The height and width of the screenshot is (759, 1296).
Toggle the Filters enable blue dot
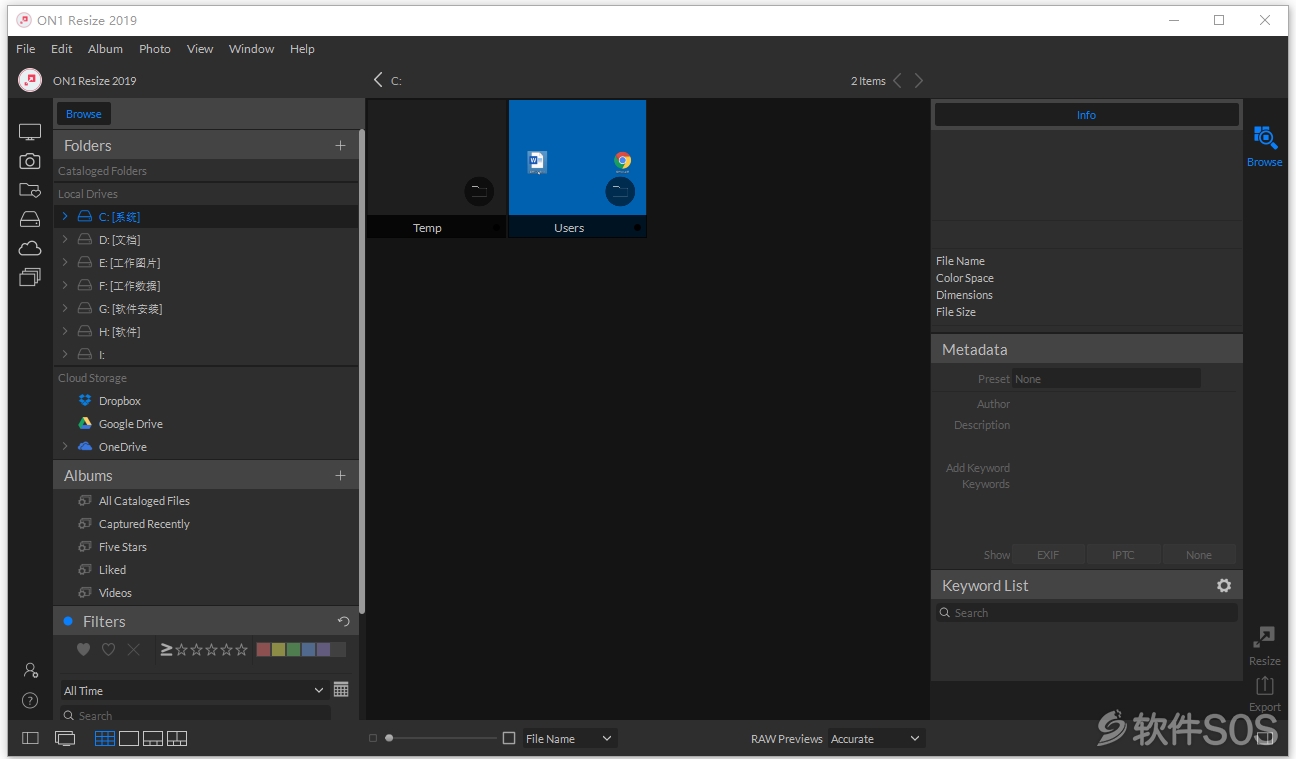pos(68,622)
